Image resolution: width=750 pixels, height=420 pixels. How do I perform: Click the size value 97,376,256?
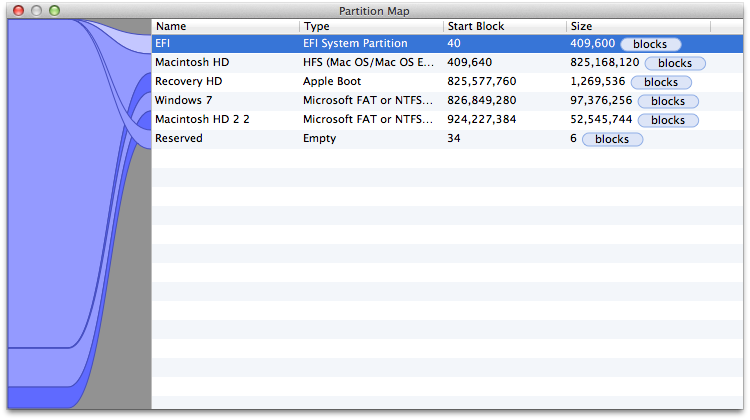tap(601, 100)
